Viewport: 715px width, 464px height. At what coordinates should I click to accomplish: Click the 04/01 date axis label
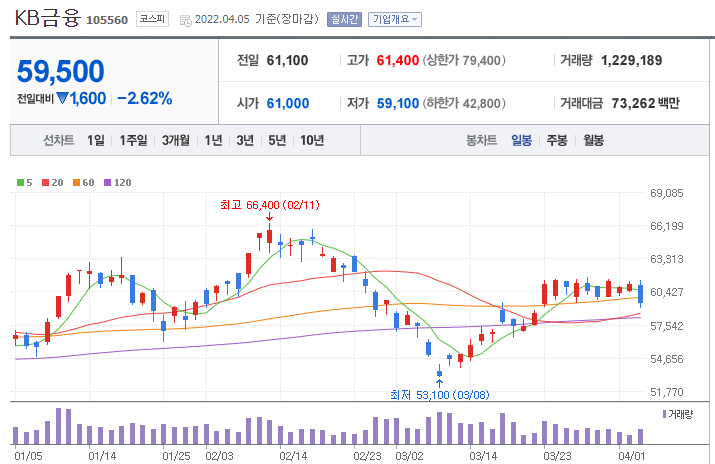tap(632, 456)
